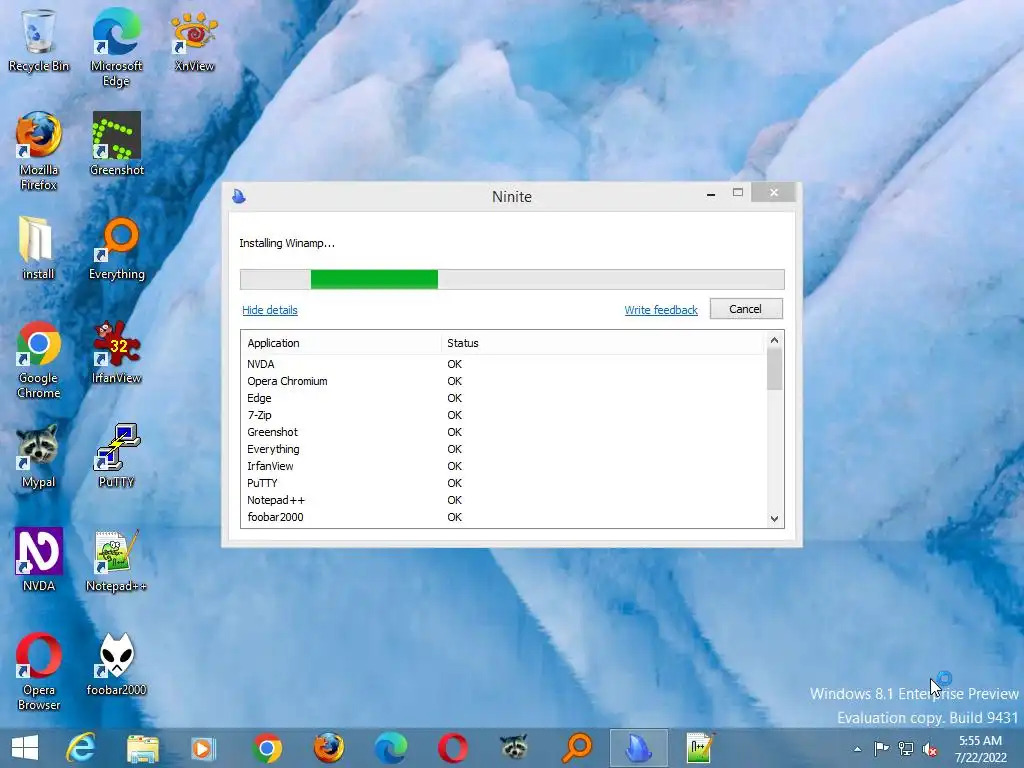This screenshot has height=768, width=1024.
Task: Select the IrfanView row in the list
Action: pos(504,466)
